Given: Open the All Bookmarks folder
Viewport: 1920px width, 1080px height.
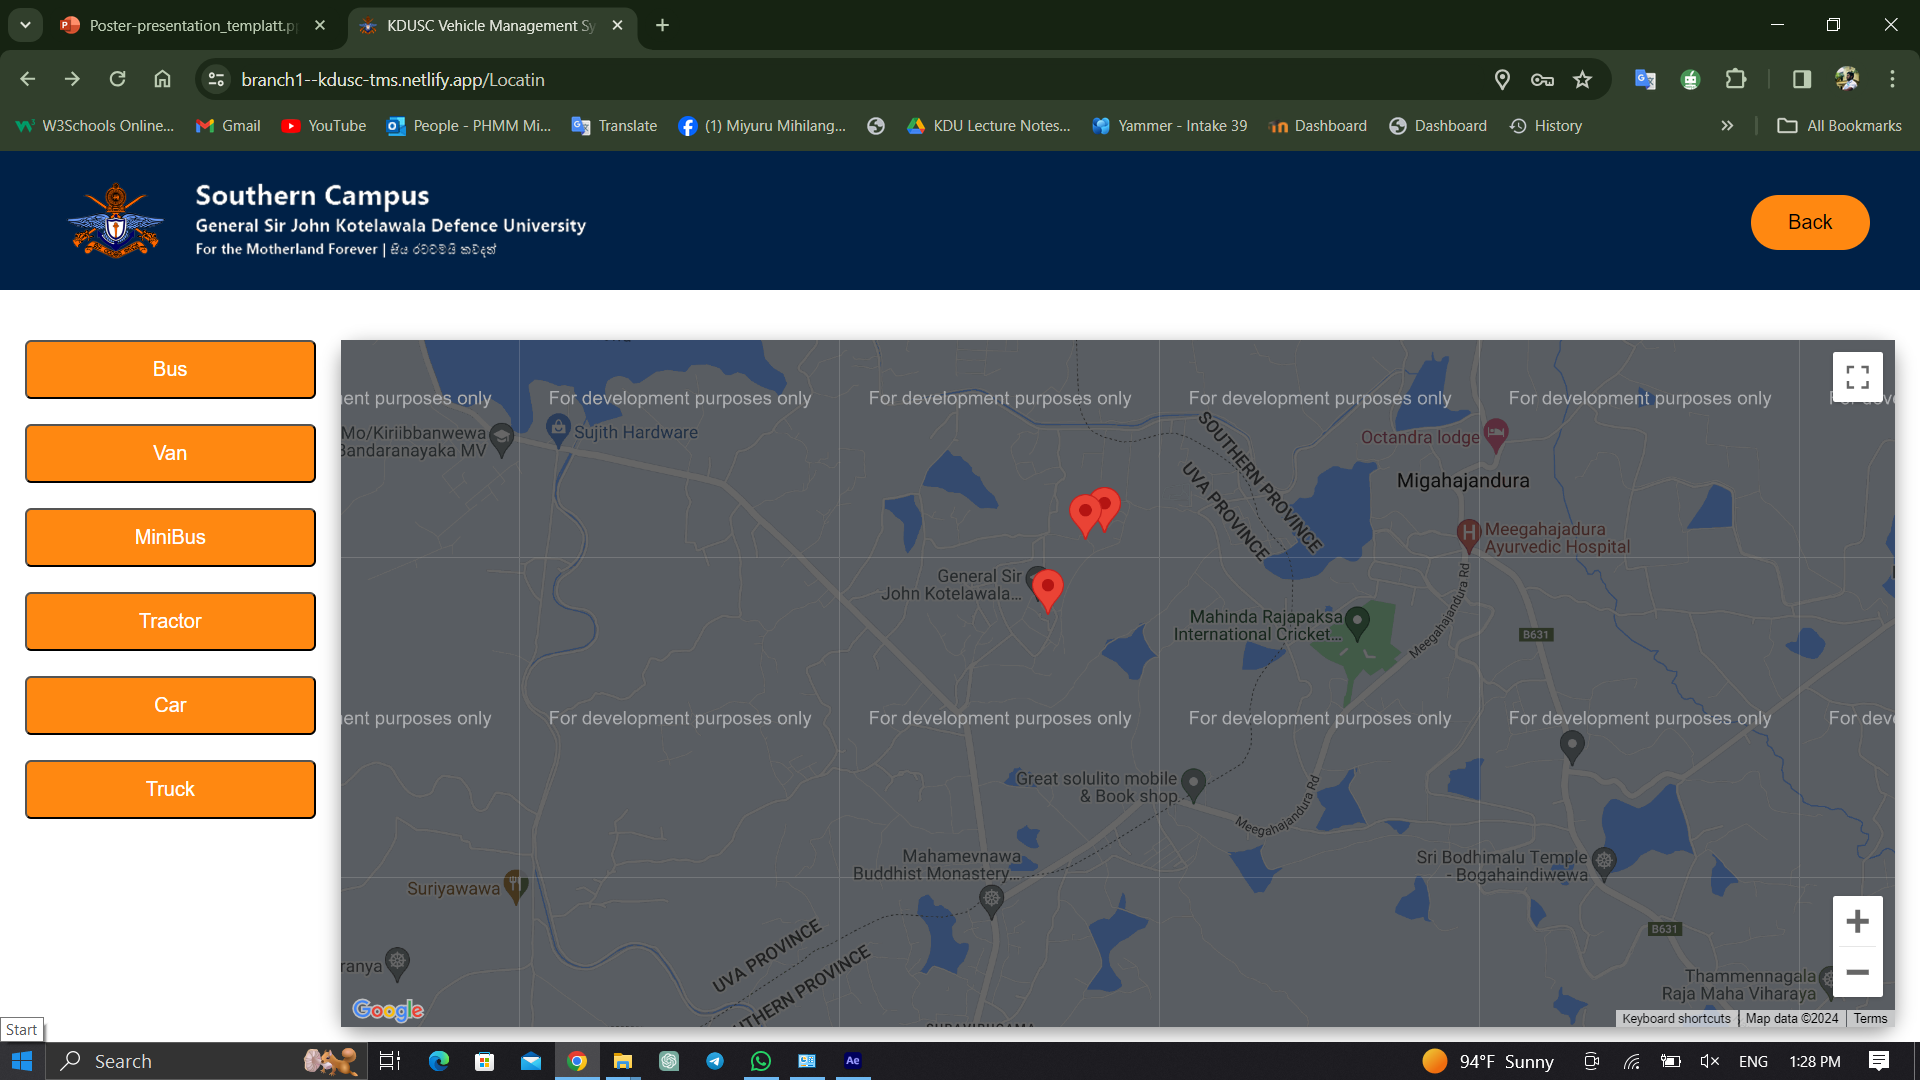Looking at the screenshot, I should [x=1839, y=126].
